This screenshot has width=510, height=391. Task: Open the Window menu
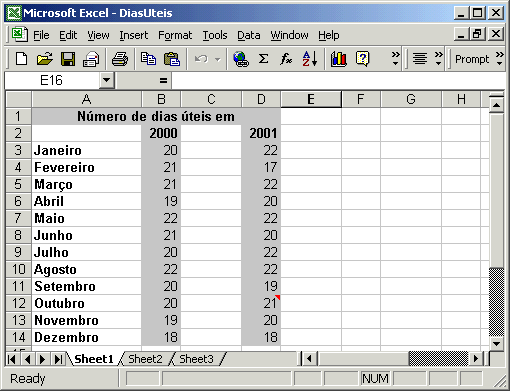pos(289,35)
